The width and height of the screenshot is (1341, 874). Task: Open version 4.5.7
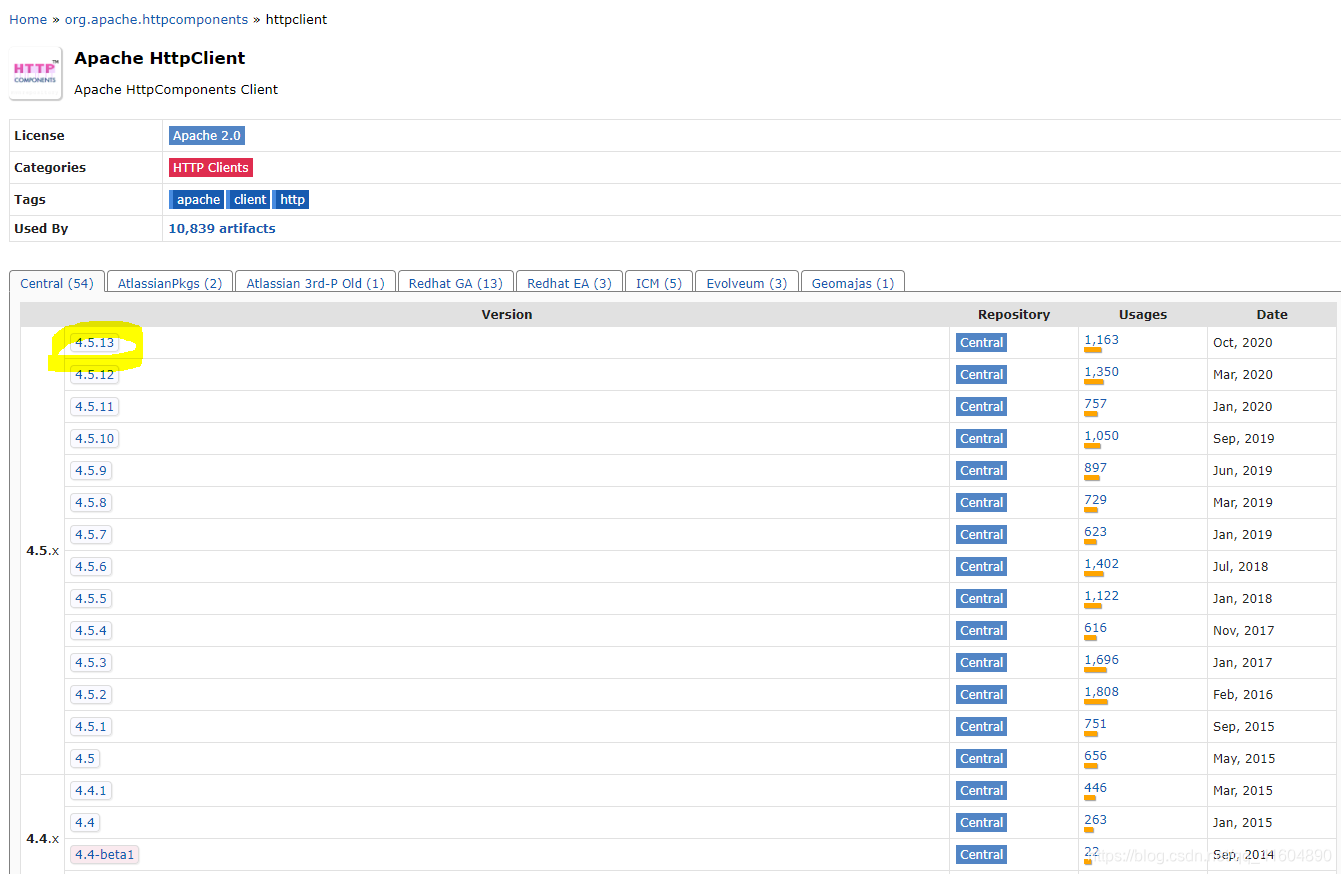tap(90, 535)
